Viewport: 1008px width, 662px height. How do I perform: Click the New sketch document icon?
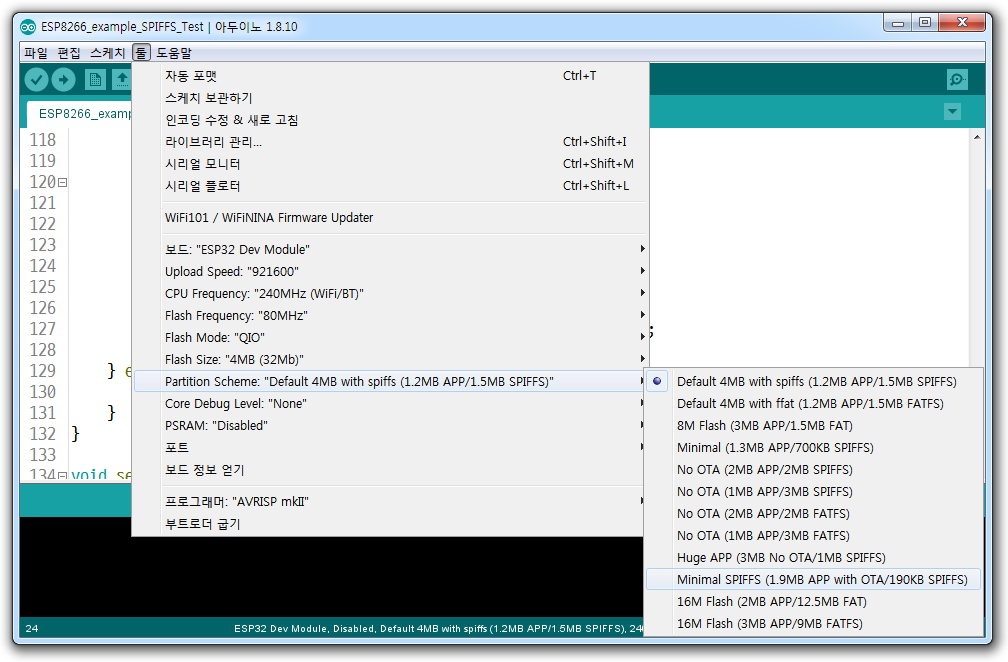pos(95,80)
